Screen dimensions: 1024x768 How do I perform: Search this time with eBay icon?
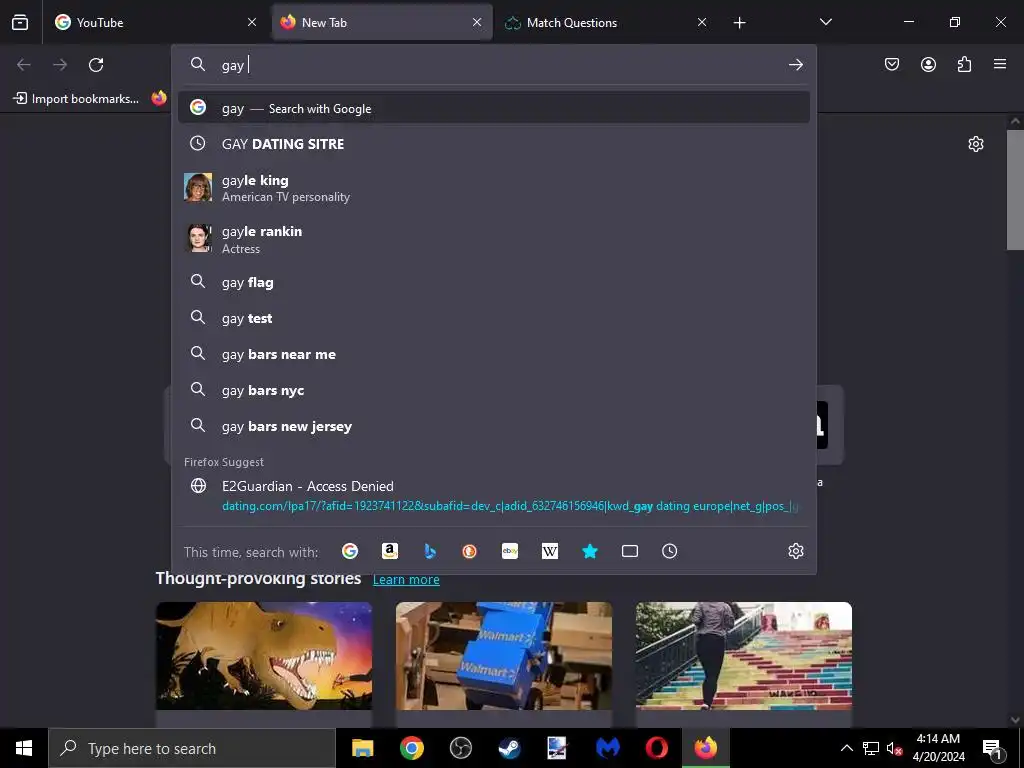click(510, 551)
